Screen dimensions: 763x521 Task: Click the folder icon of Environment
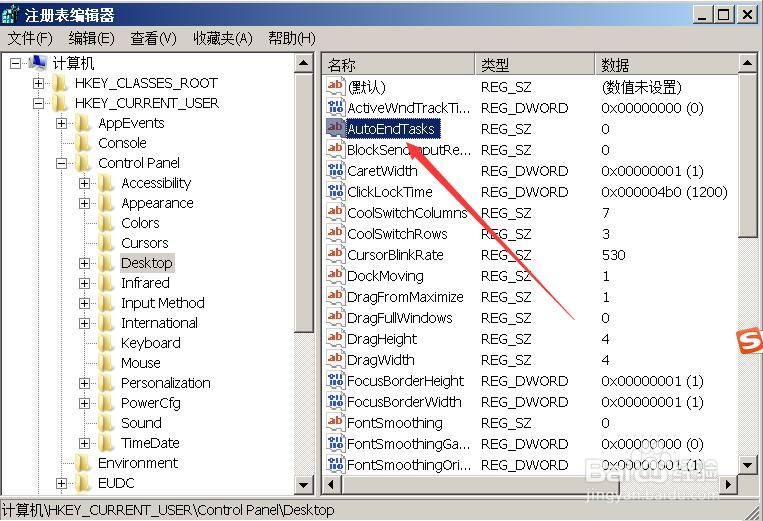83,463
